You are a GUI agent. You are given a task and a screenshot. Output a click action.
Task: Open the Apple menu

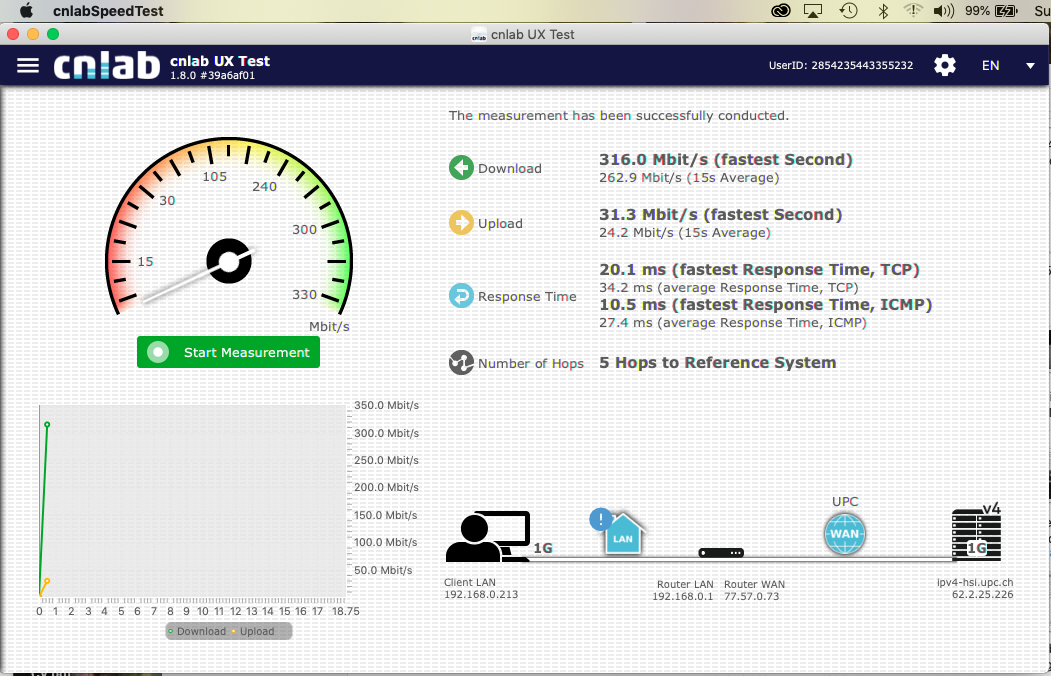pos(26,11)
